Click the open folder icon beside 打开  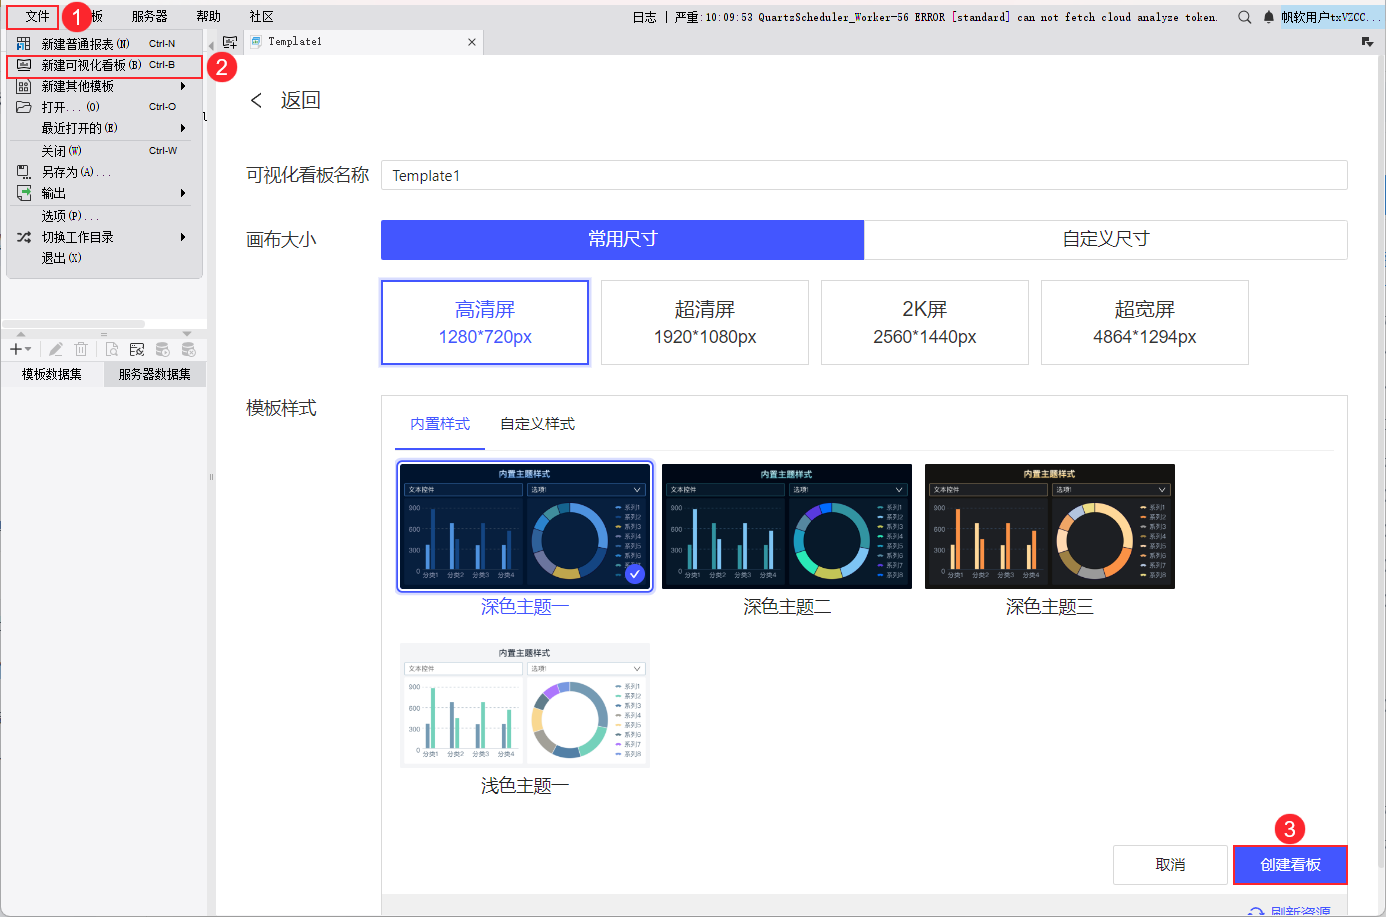pos(24,107)
